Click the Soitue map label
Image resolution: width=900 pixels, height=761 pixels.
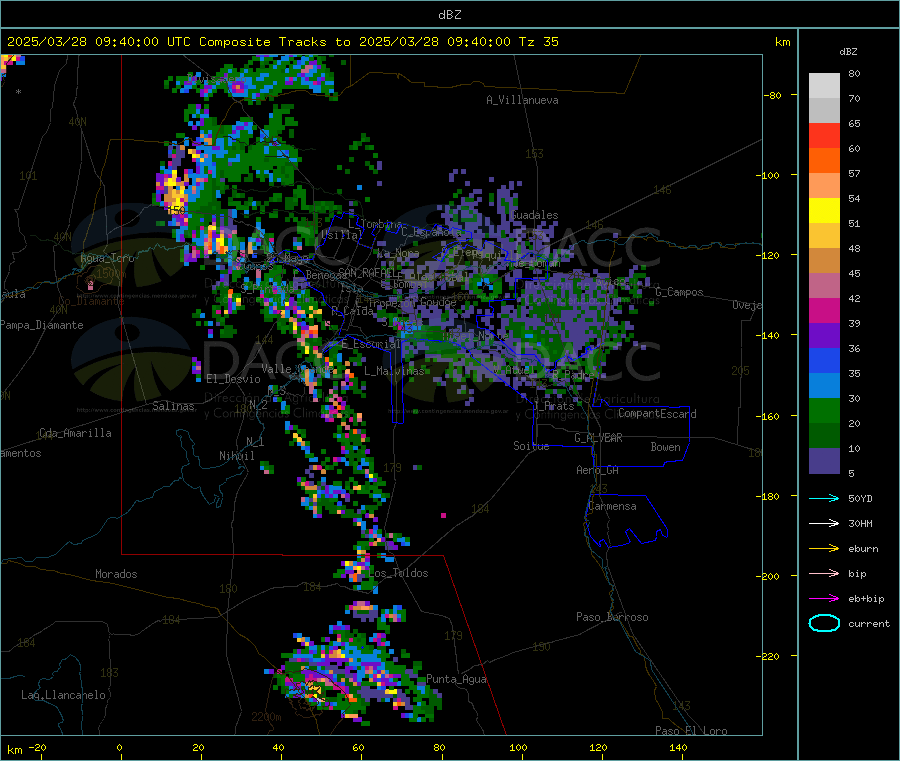pyautogui.click(x=531, y=446)
